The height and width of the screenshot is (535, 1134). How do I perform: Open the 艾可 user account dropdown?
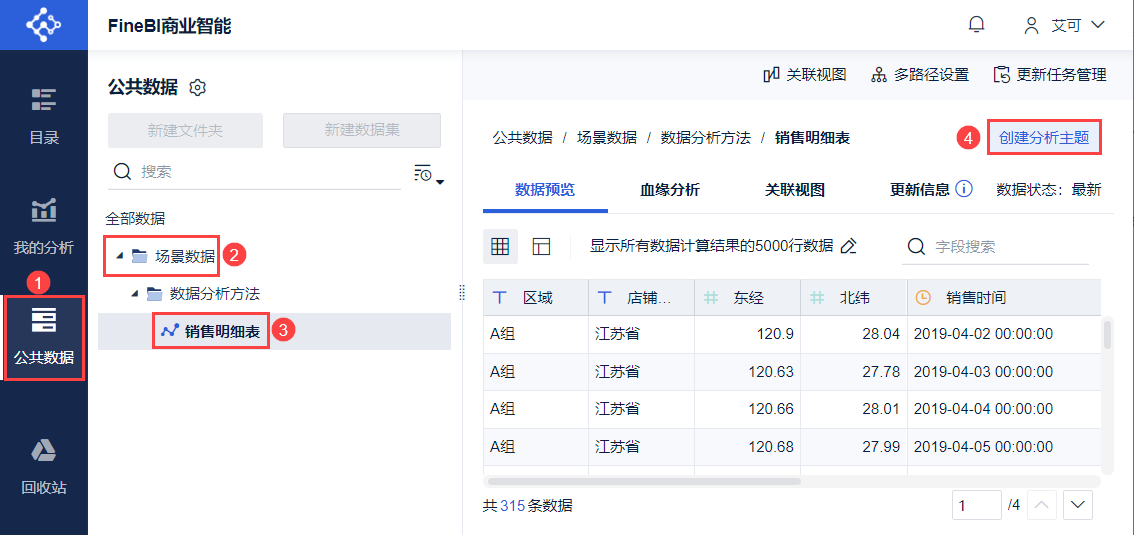click(x=1064, y=25)
